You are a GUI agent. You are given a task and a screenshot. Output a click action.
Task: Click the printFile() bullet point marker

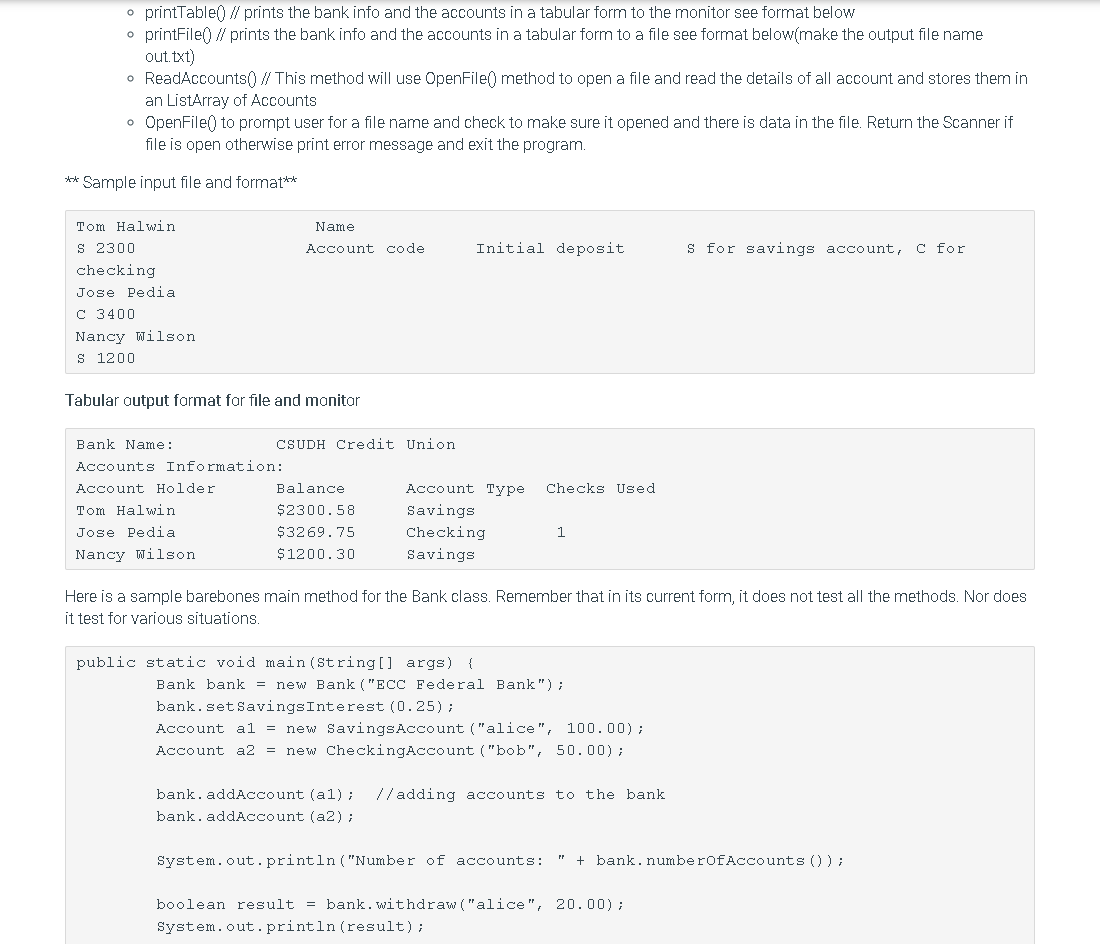click(131, 34)
